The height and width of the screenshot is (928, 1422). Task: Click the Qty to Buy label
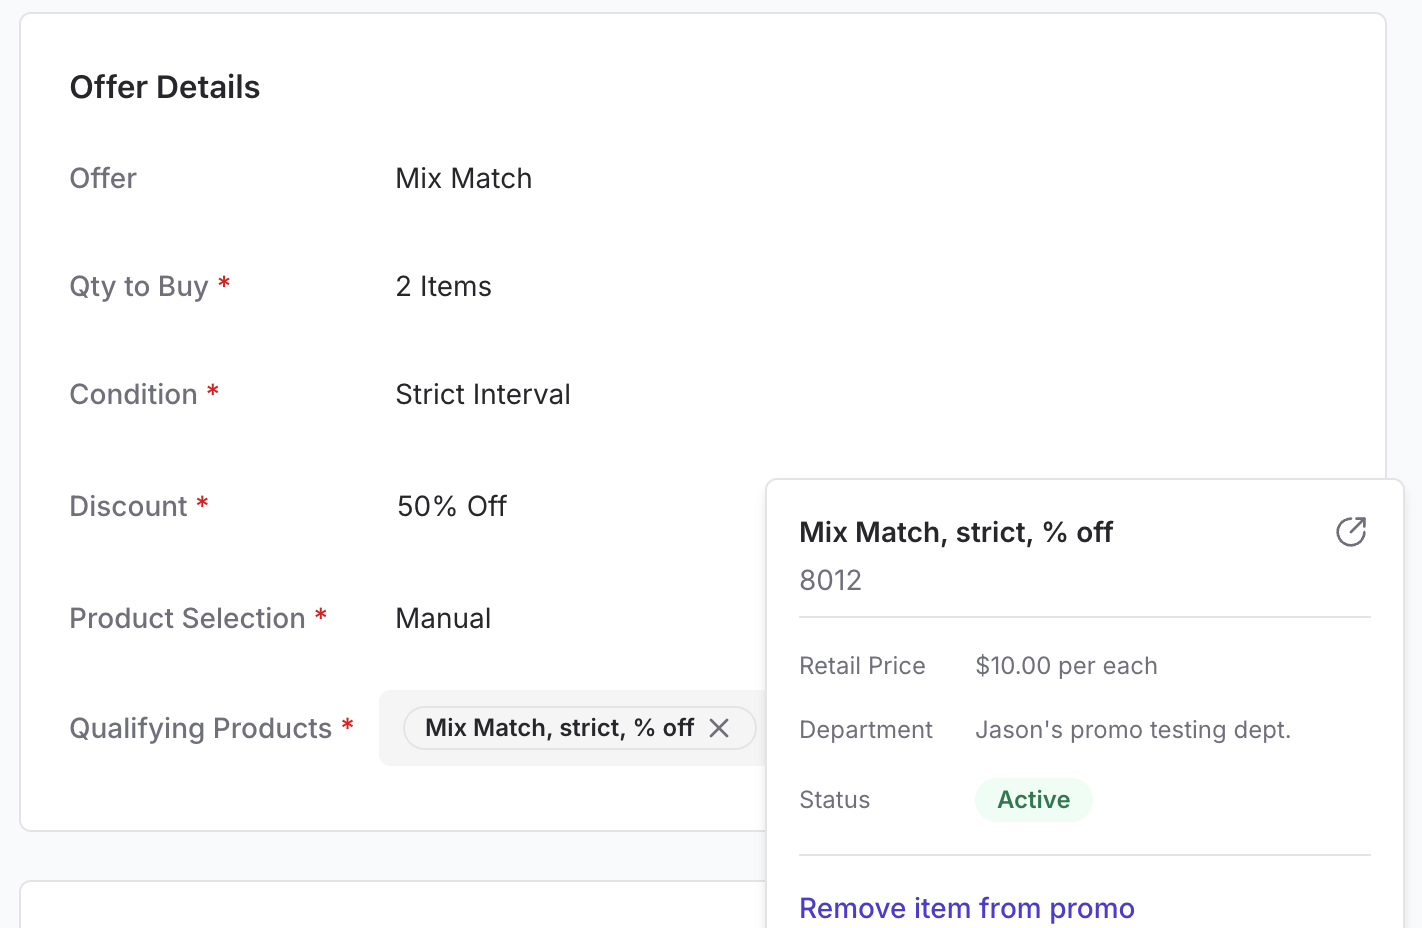point(139,287)
